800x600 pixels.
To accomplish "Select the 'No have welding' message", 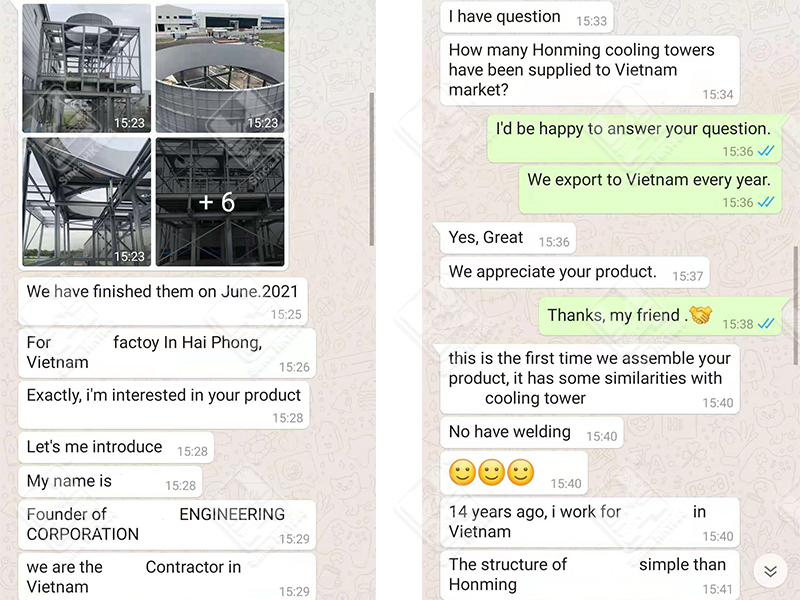I will coord(532,433).
